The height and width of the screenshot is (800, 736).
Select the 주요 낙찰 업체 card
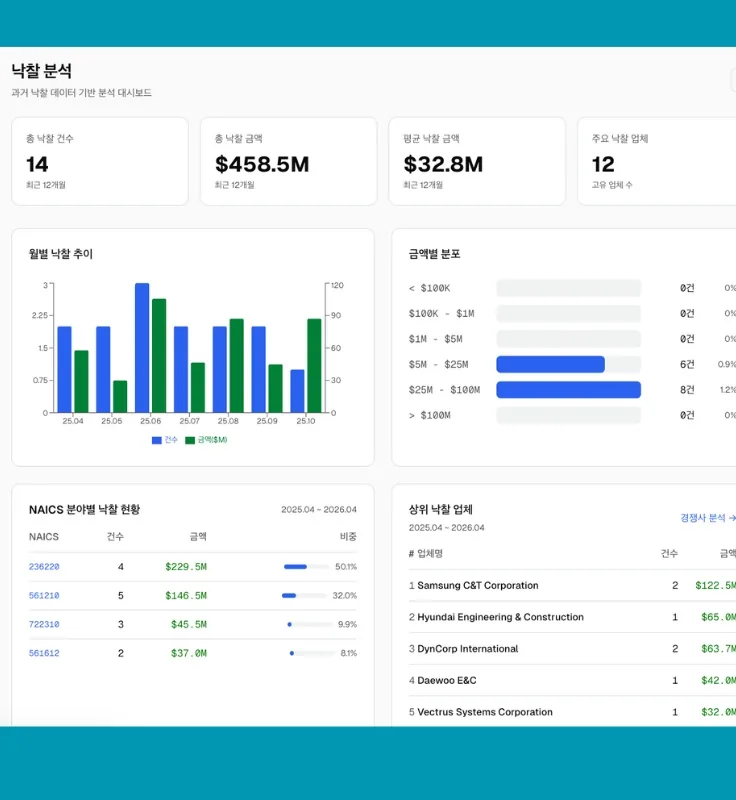pos(656,161)
